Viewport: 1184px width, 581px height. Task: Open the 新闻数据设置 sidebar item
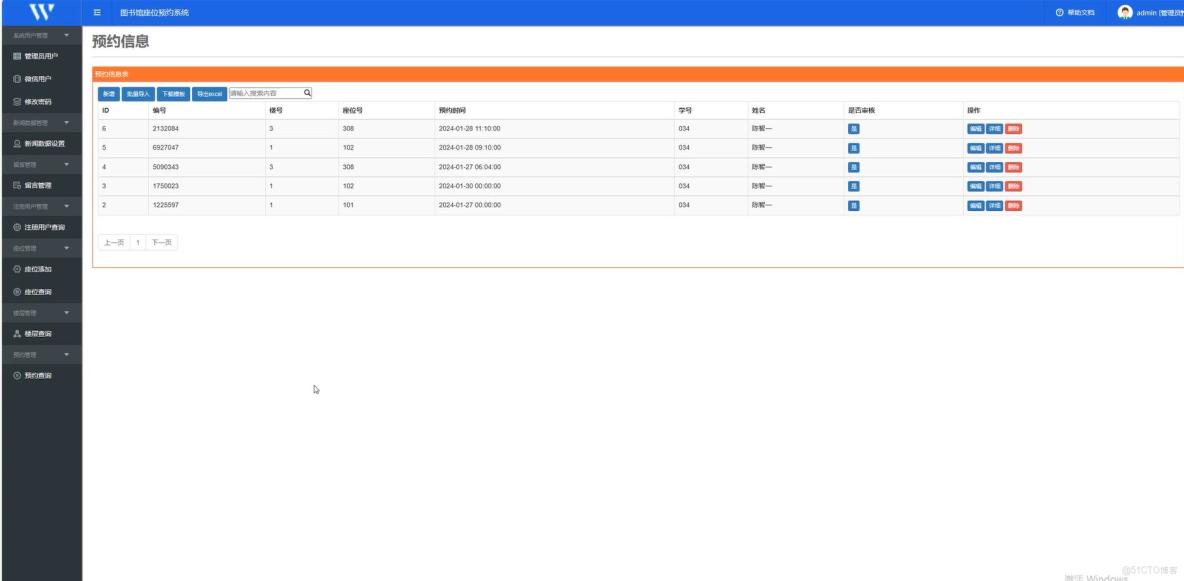pyautogui.click(x=41, y=143)
